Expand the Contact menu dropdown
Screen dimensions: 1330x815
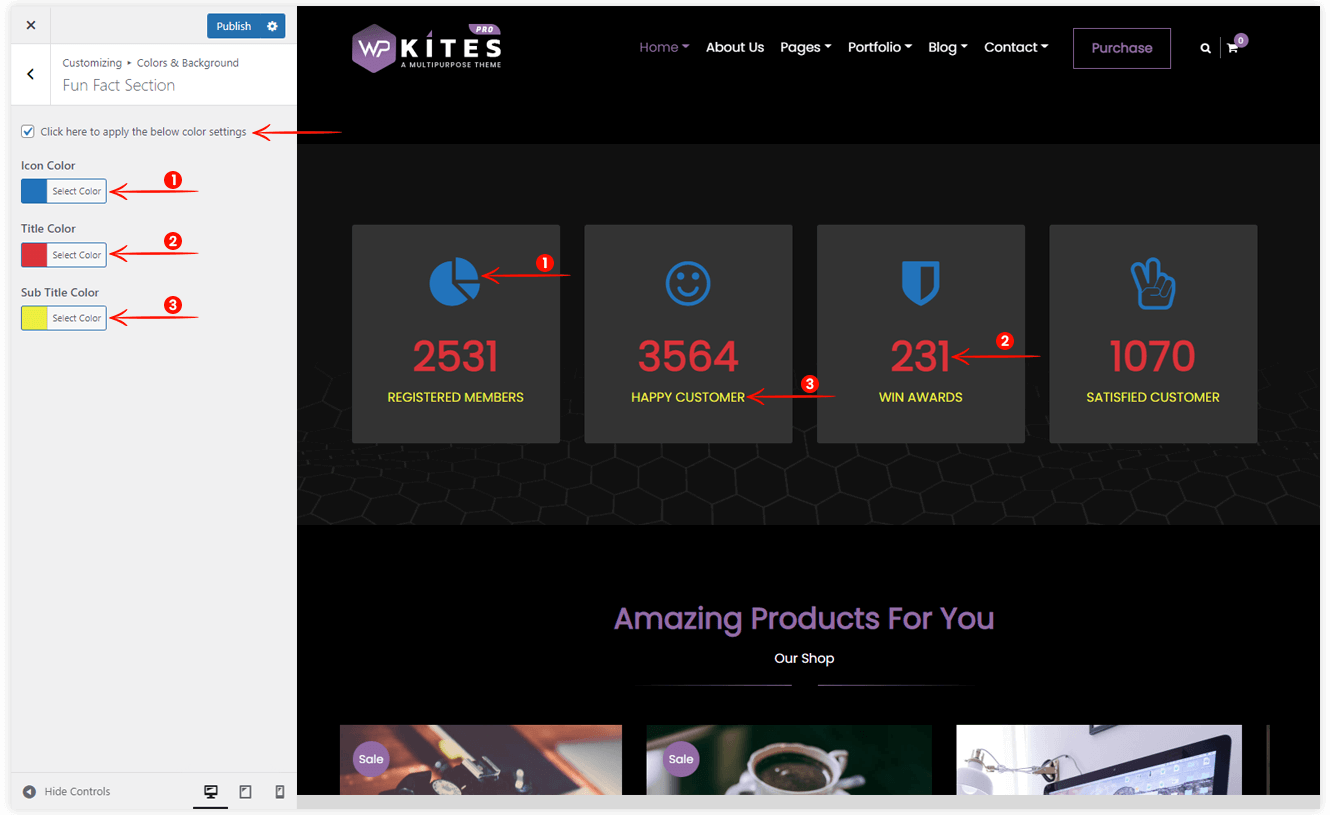[x=1016, y=47]
